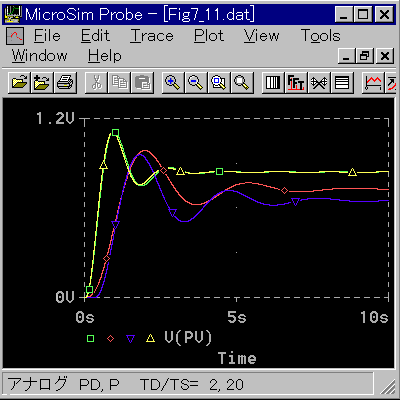
Task: Click the 5s X-axis label
Action: pyautogui.click(x=237, y=317)
